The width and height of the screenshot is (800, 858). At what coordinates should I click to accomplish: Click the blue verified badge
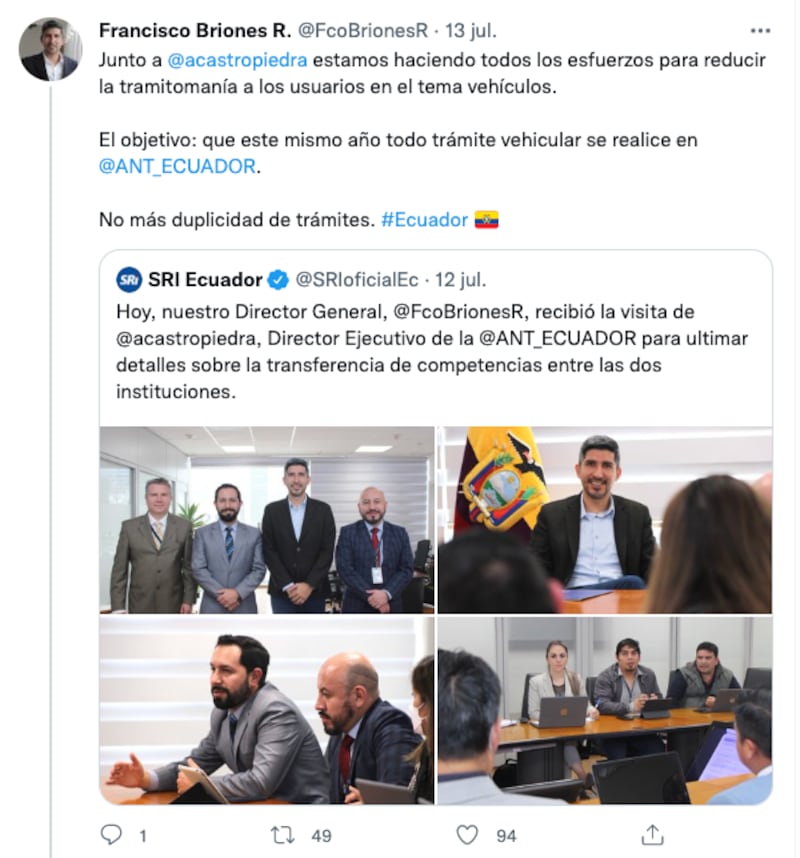(278, 280)
